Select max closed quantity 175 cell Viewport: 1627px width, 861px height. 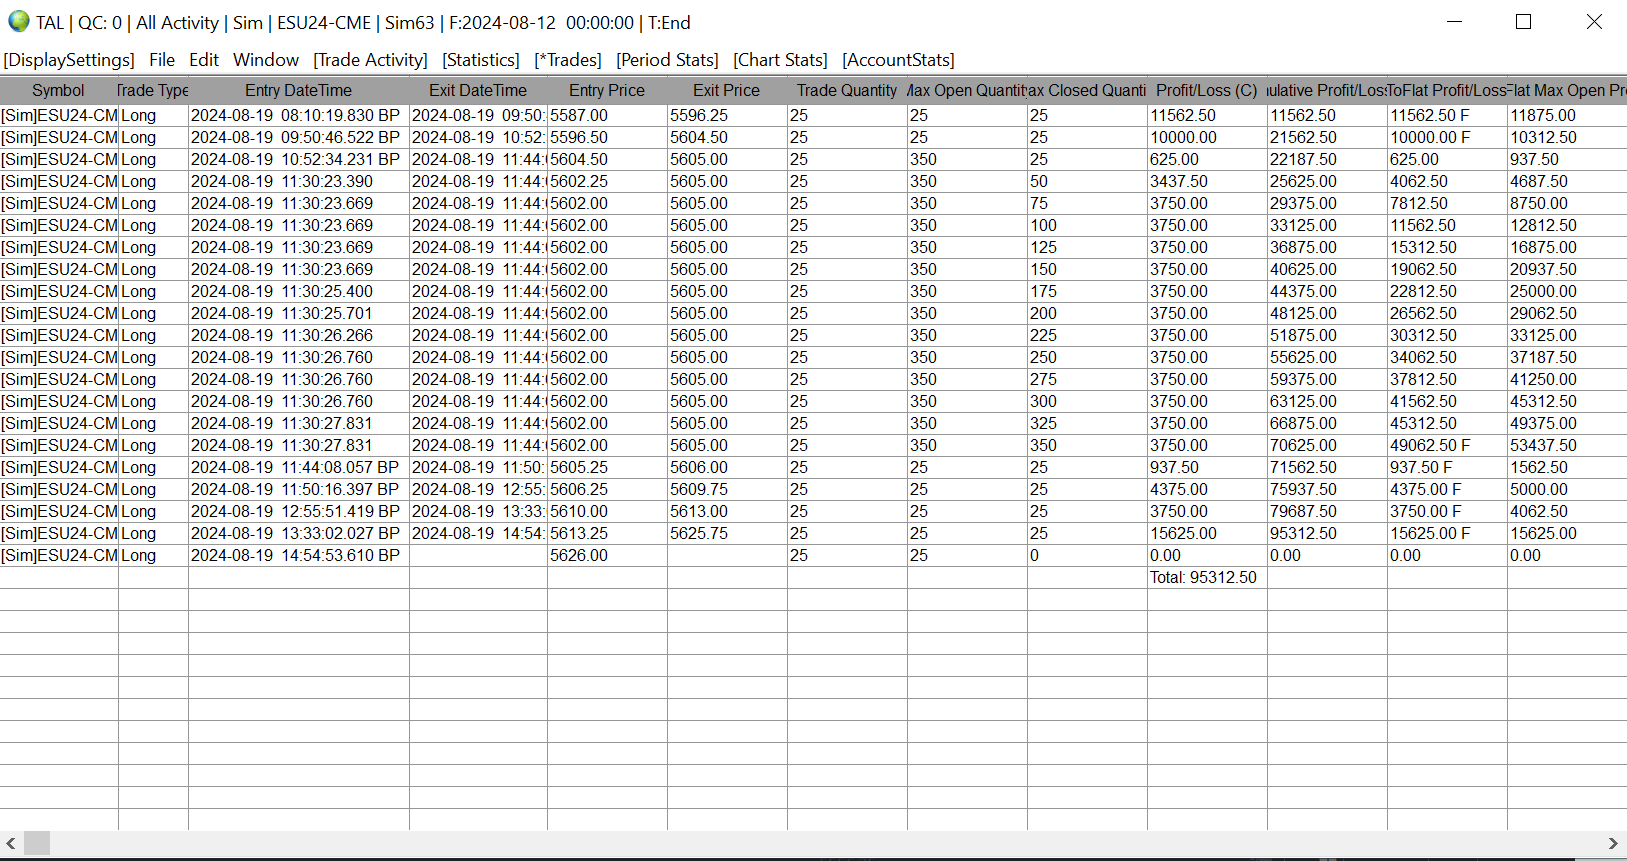click(x=1087, y=291)
